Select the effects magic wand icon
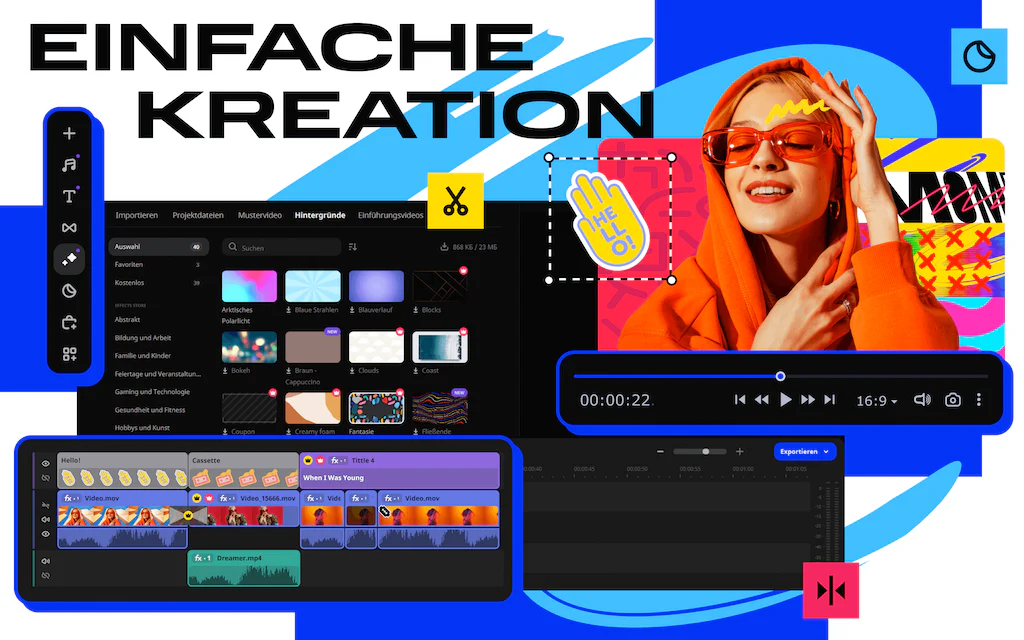The image size is (1024, 640). pos(69,259)
